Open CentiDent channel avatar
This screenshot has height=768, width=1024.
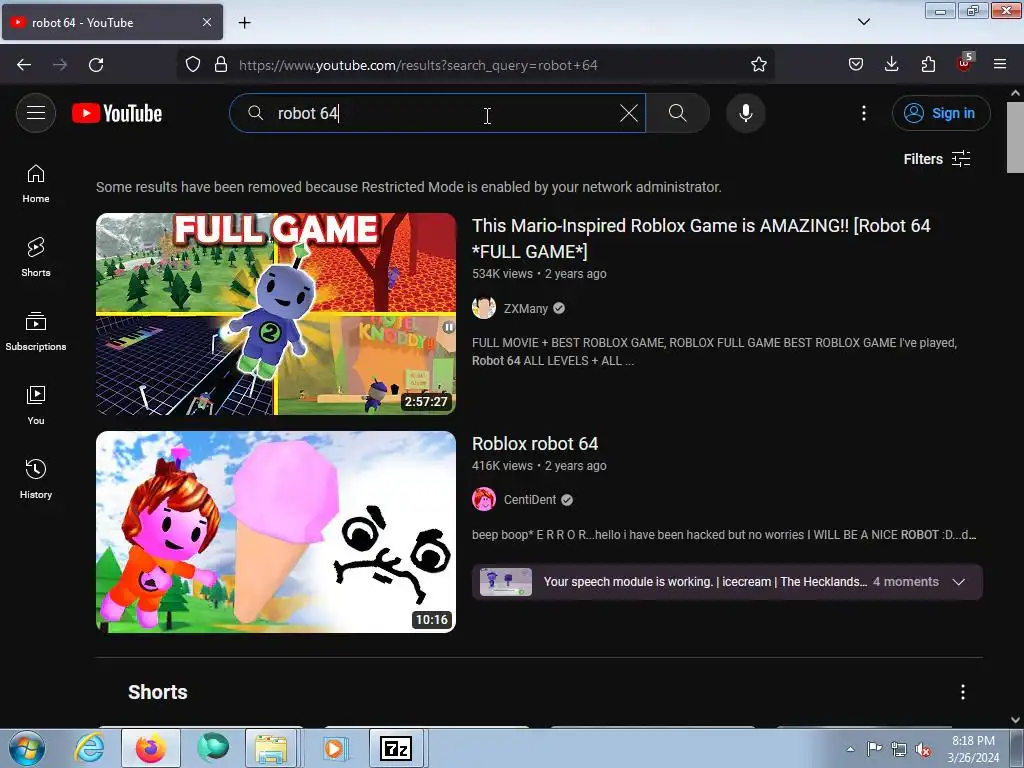pyautogui.click(x=484, y=500)
